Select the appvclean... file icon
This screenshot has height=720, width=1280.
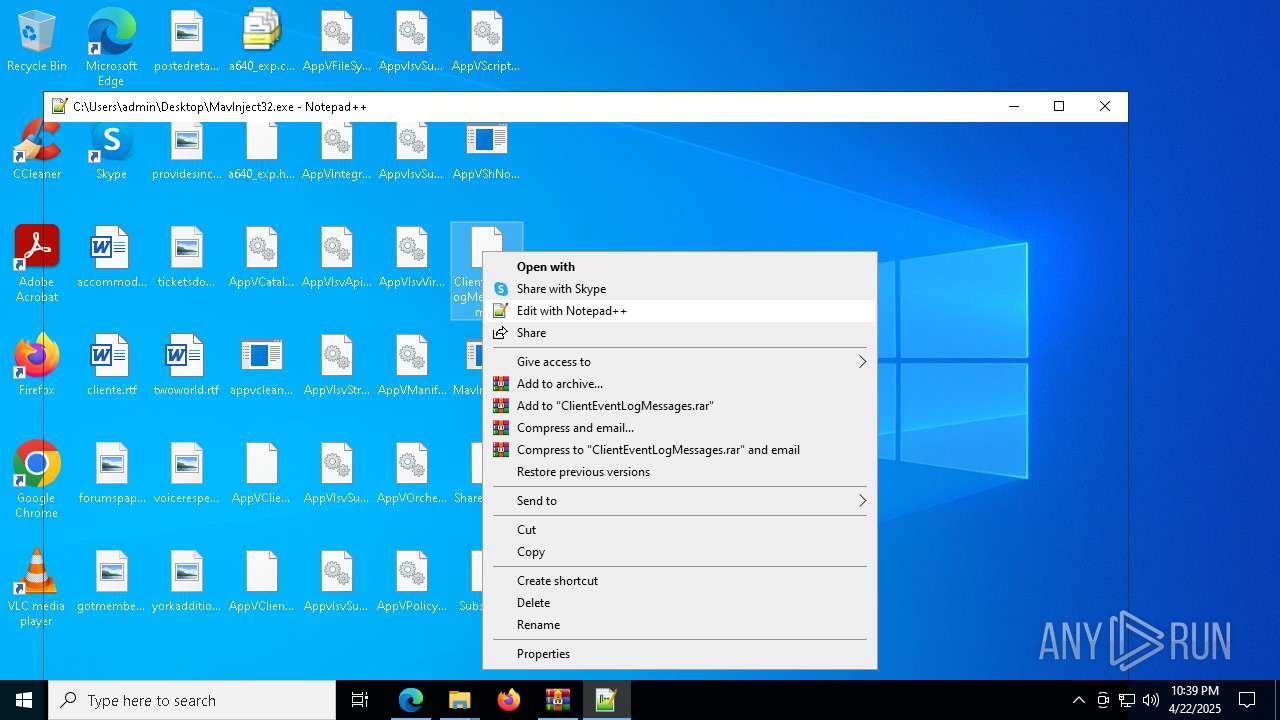pos(262,366)
